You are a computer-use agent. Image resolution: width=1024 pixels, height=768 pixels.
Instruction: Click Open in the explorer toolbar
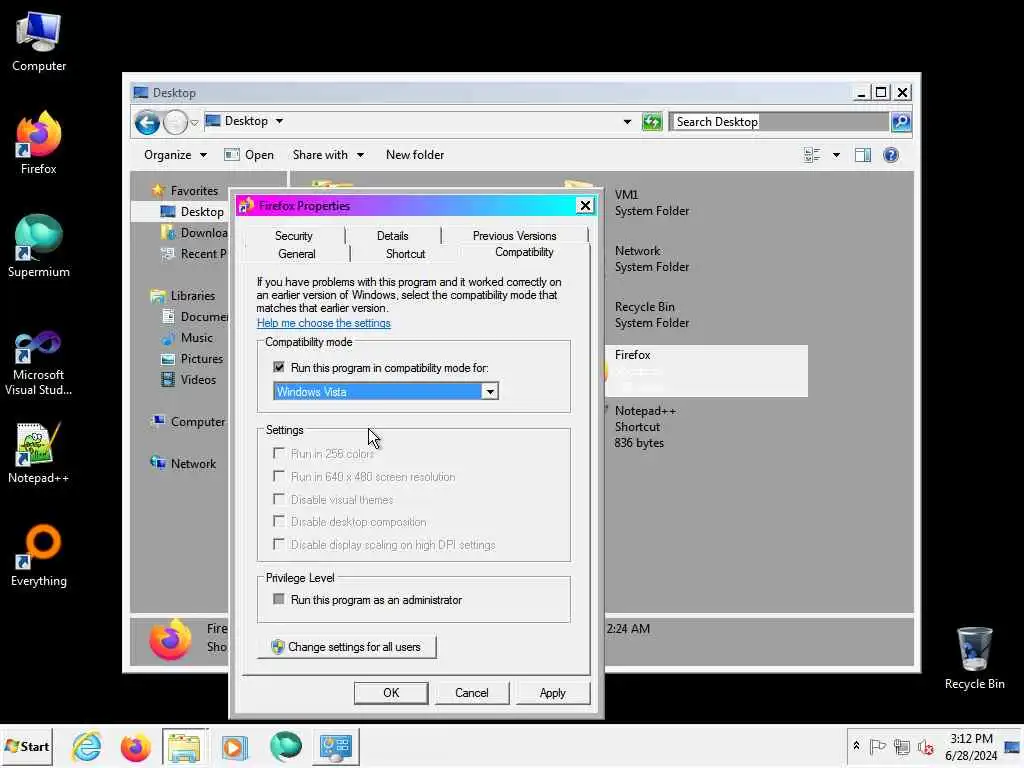[249, 155]
